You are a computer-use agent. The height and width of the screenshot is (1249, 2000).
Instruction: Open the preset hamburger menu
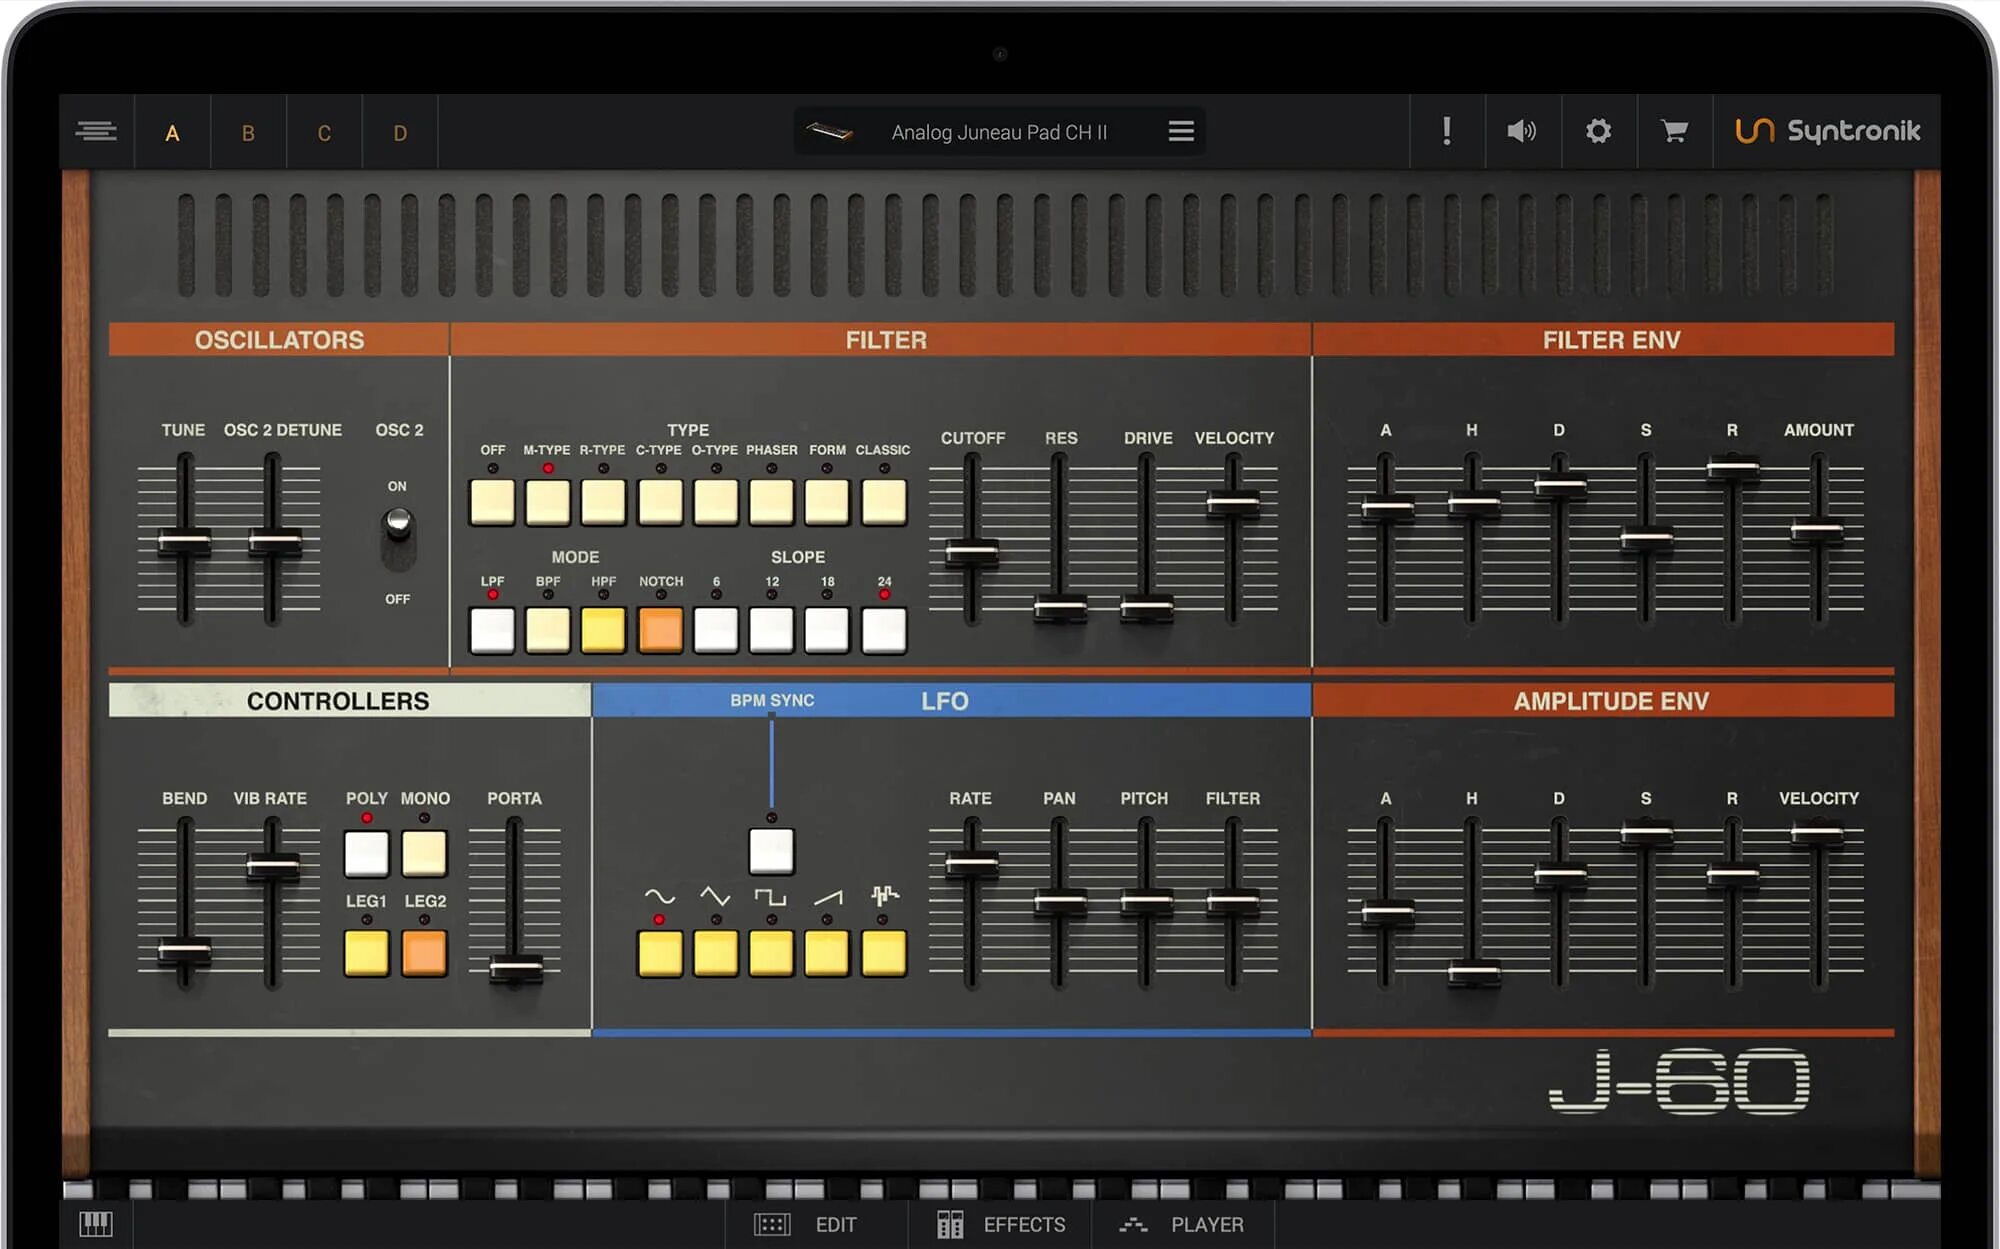pos(1181,131)
